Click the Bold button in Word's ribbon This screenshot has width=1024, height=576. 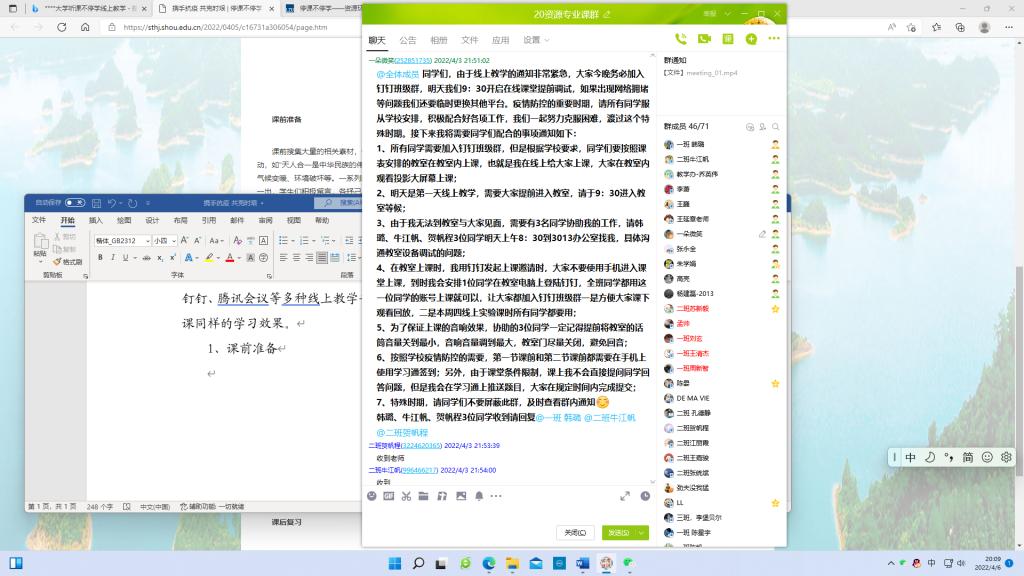tap(101, 257)
